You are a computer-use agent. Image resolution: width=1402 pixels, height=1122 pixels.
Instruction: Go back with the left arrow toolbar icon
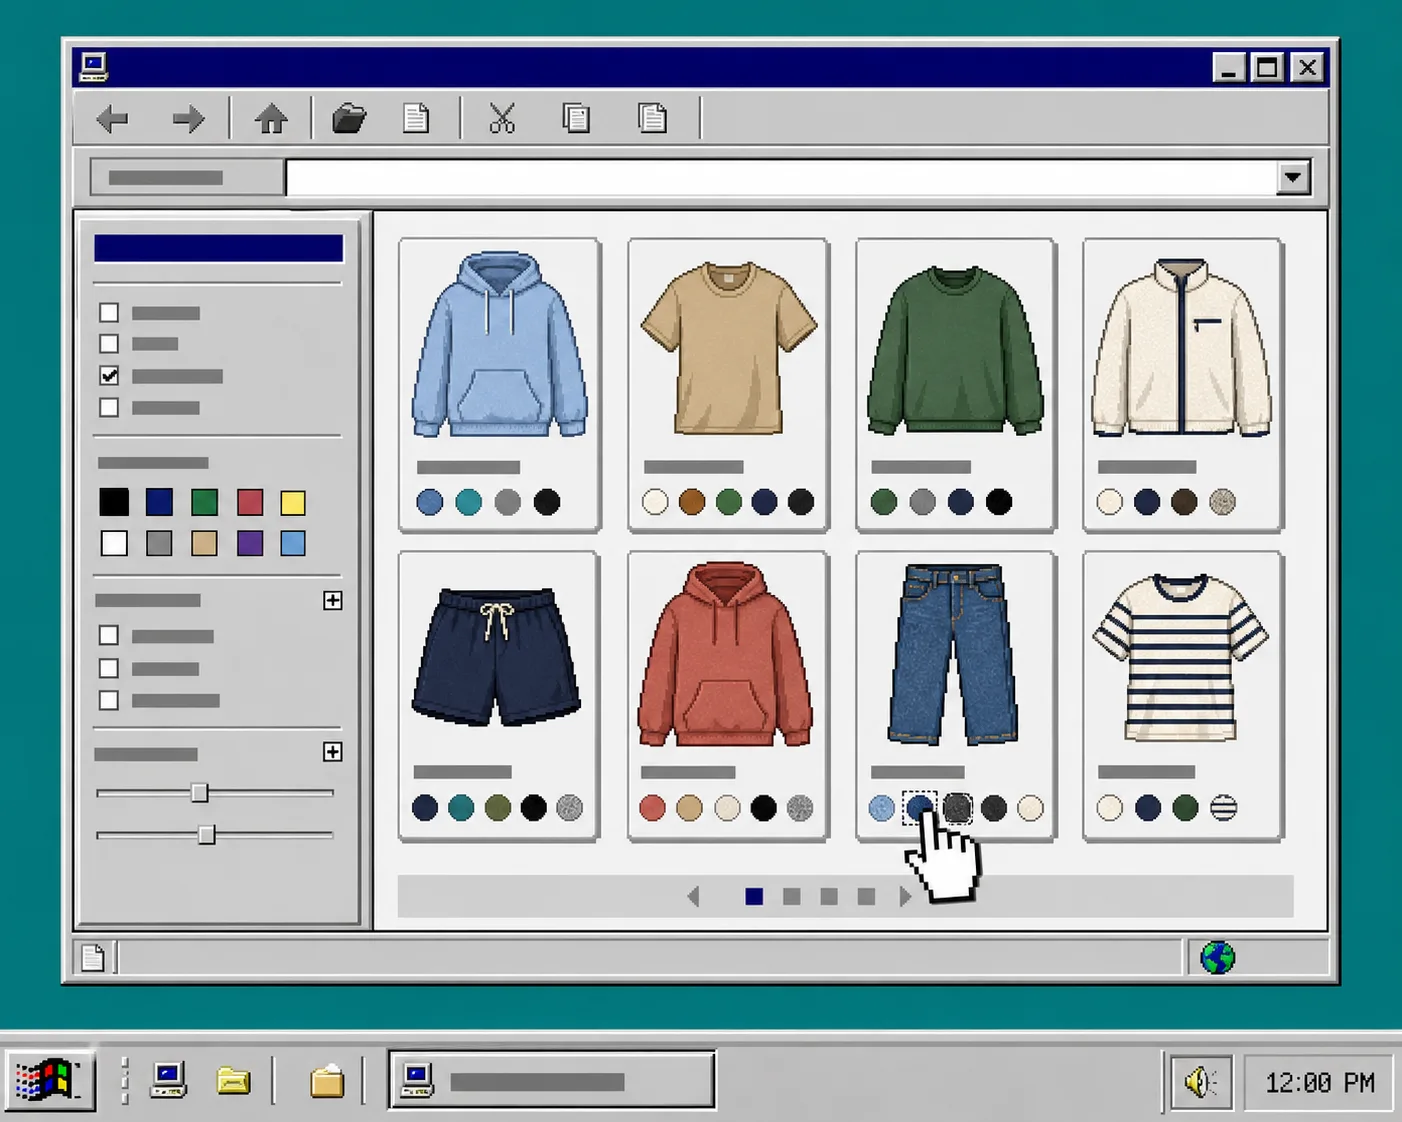[112, 119]
